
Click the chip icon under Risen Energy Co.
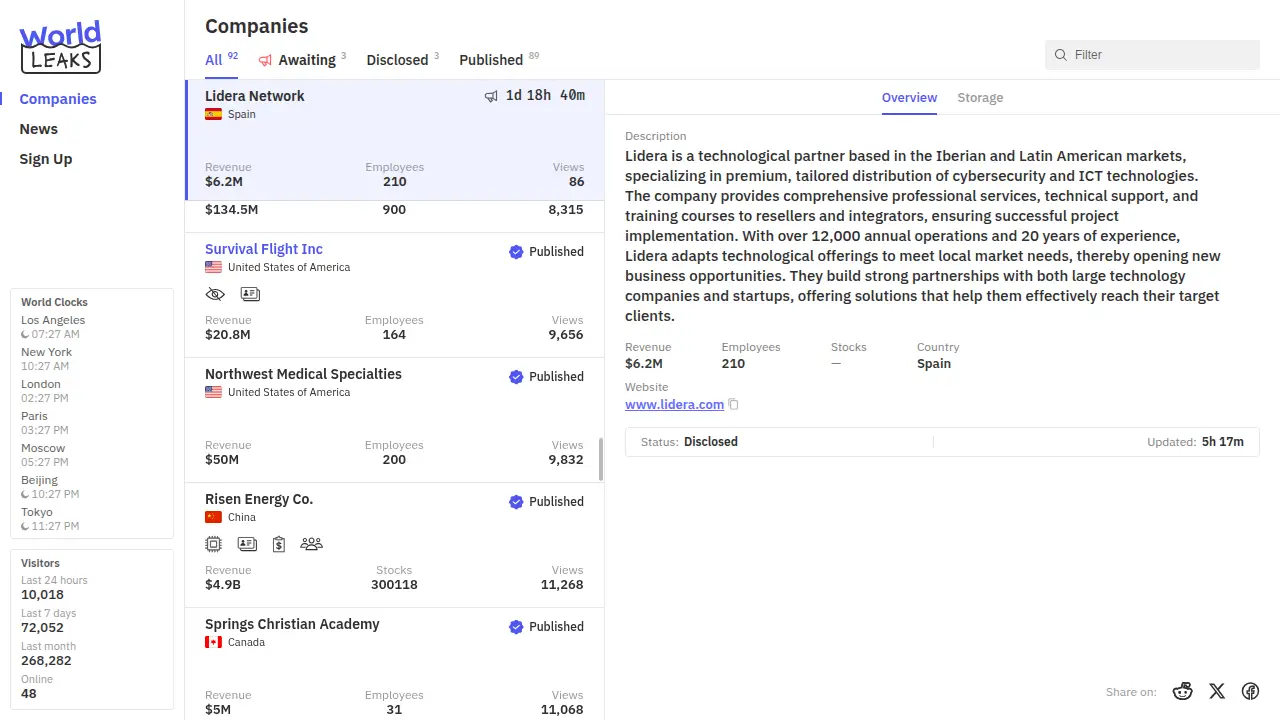point(213,544)
